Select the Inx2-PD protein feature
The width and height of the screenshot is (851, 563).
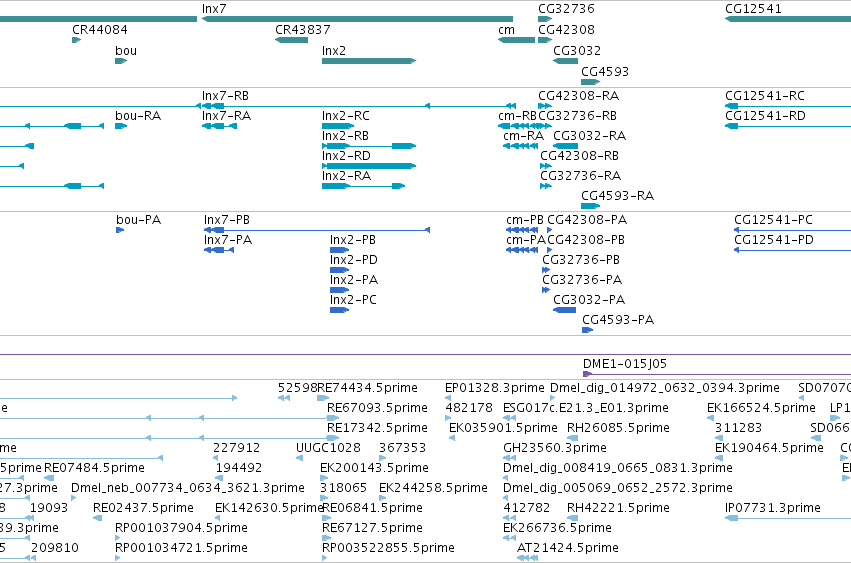click(x=339, y=270)
